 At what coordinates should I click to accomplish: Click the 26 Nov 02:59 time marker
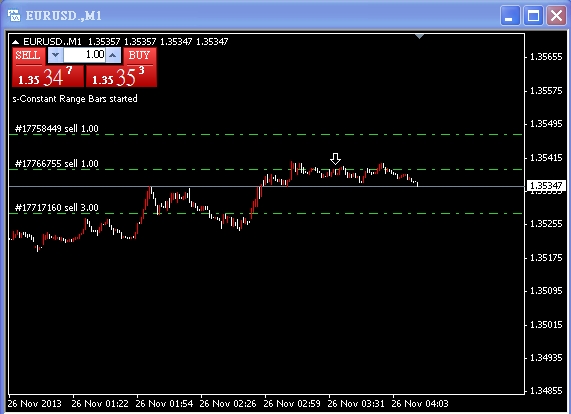(x=292, y=404)
